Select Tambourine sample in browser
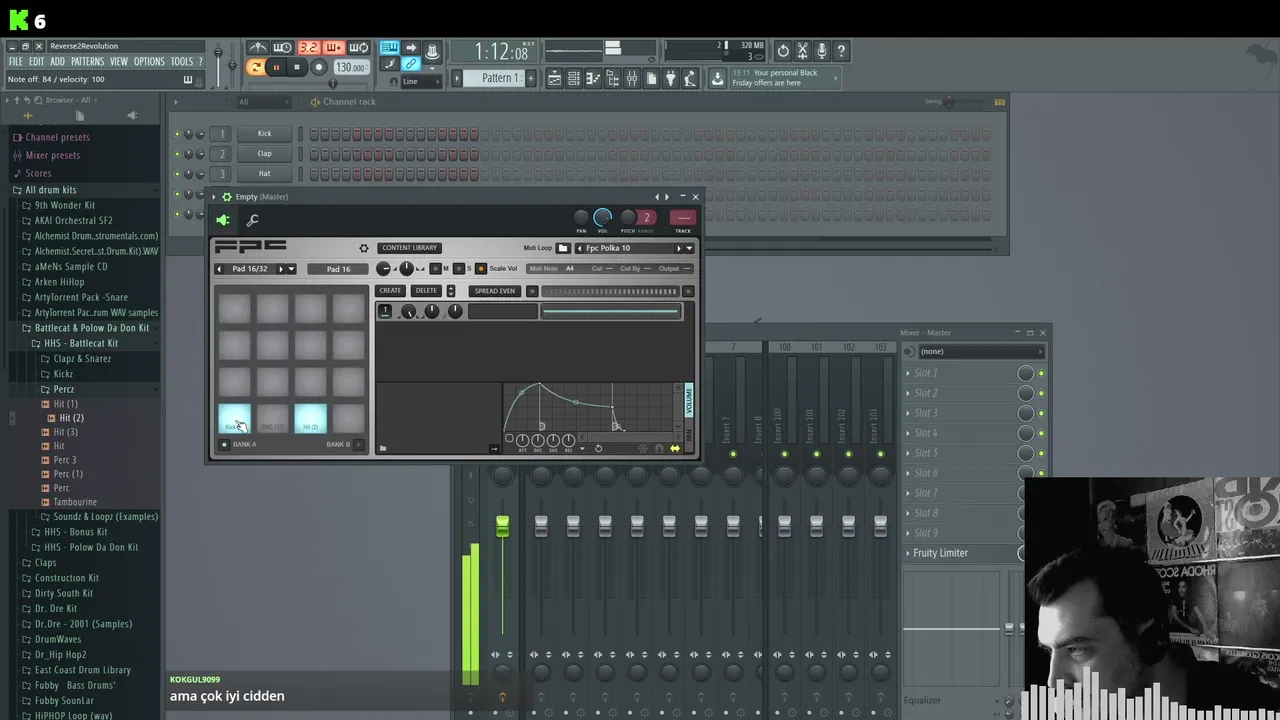Screen dimensions: 1280x720 coord(75,502)
